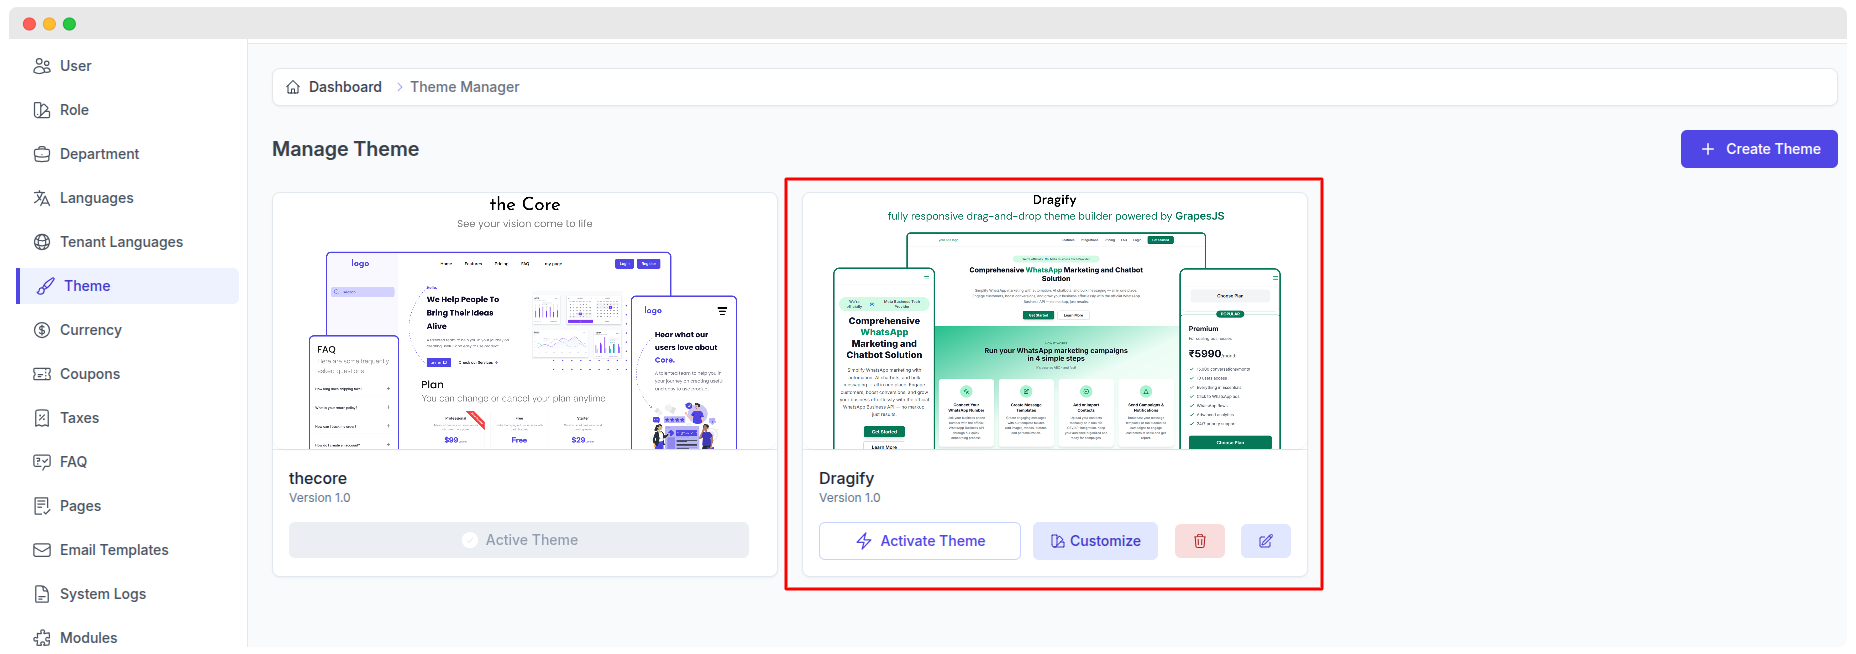This screenshot has height=654, width=1856.
Task: Click the Coupons ticket icon in sidebar
Action: click(42, 374)
